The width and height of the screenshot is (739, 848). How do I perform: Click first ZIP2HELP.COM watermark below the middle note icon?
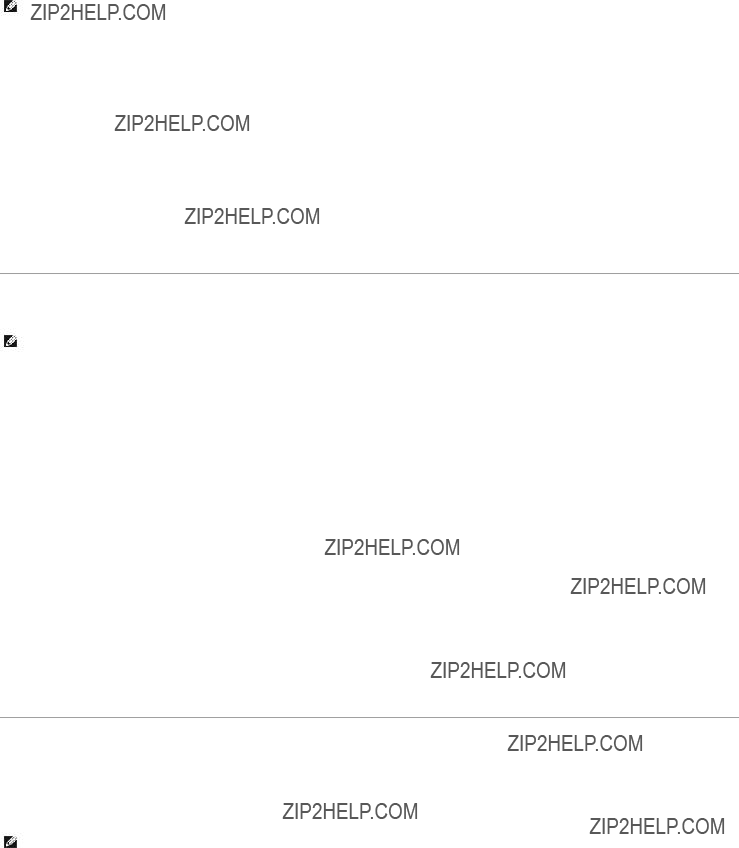tap(392, 548)
